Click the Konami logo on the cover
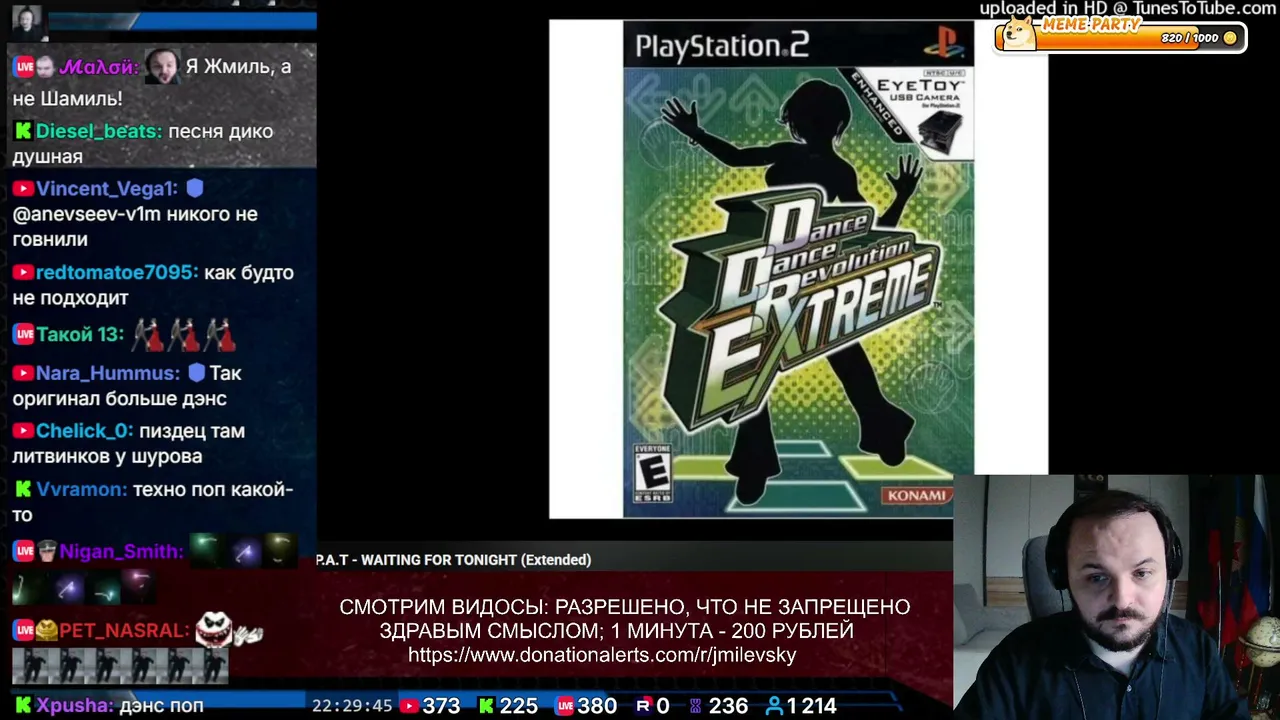This screenshot has width=1280, height=720. pos(915,495)
